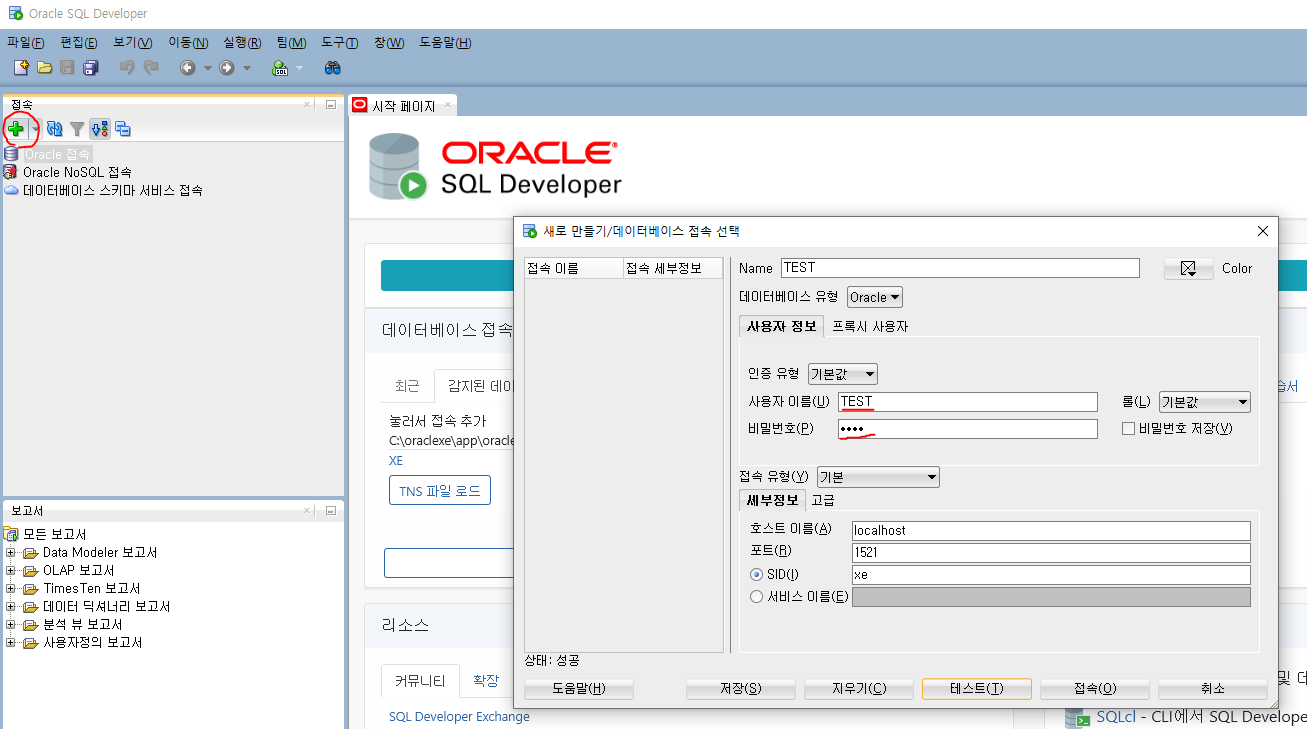
Task: Expand the 데이터 딕셔너리 보고서 node
Action: [11, 607]
